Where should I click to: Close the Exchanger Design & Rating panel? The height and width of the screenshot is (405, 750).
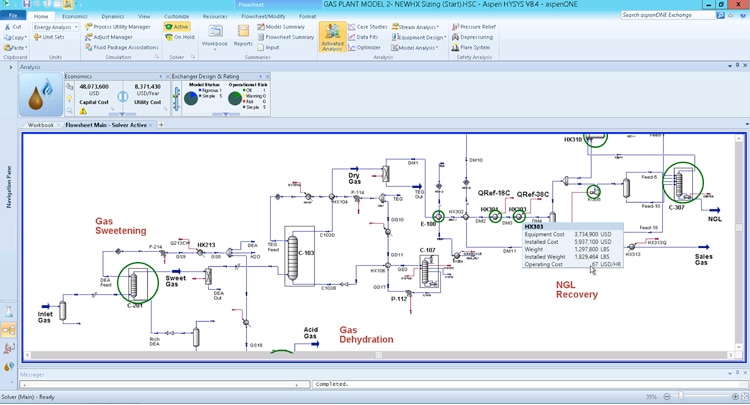tap(267, 77)
